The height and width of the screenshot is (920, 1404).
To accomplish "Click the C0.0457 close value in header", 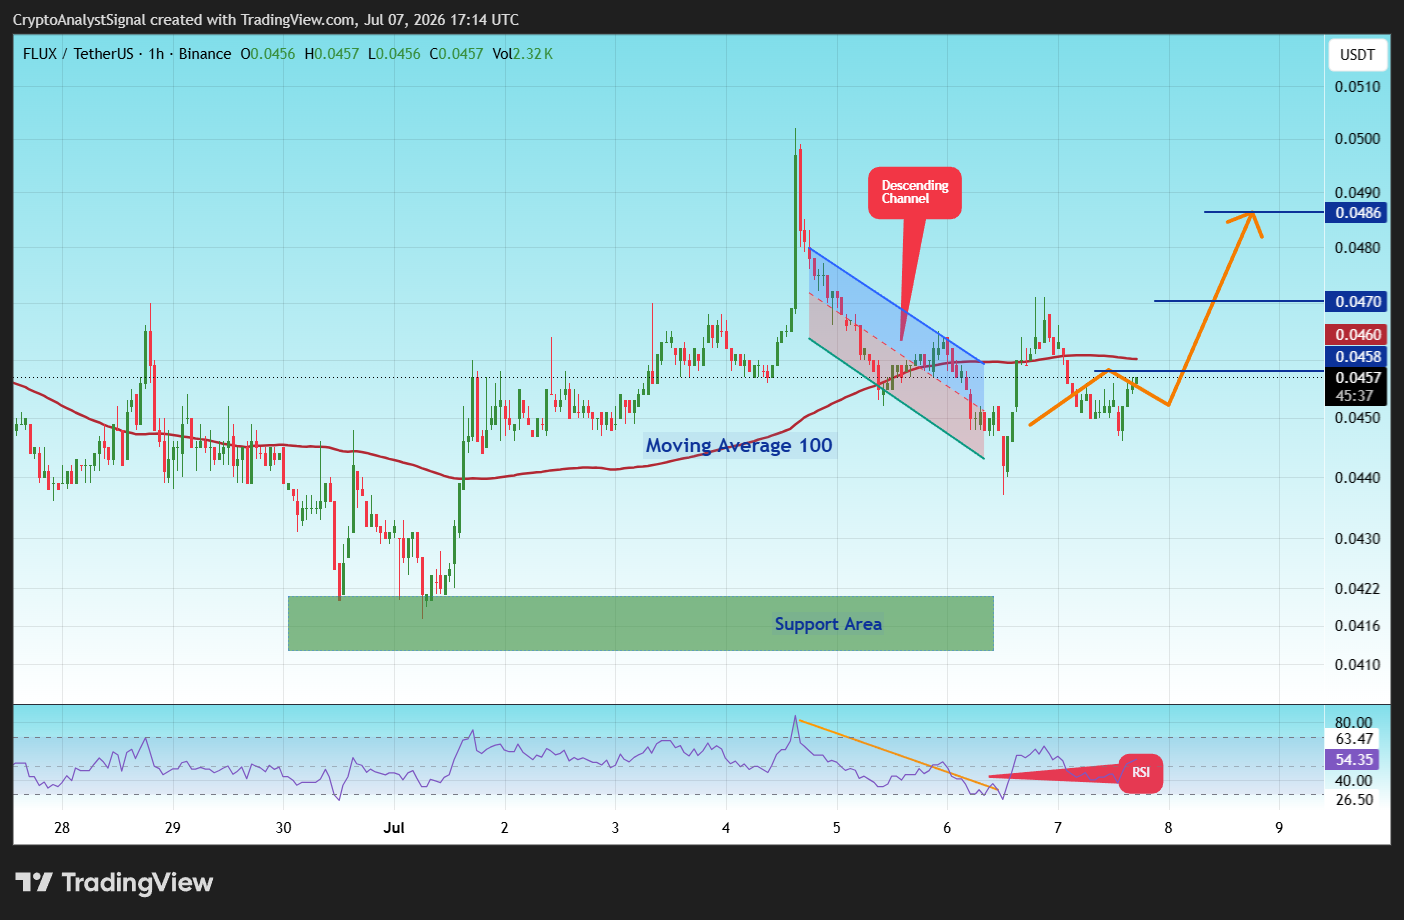I will pos(456,54).
